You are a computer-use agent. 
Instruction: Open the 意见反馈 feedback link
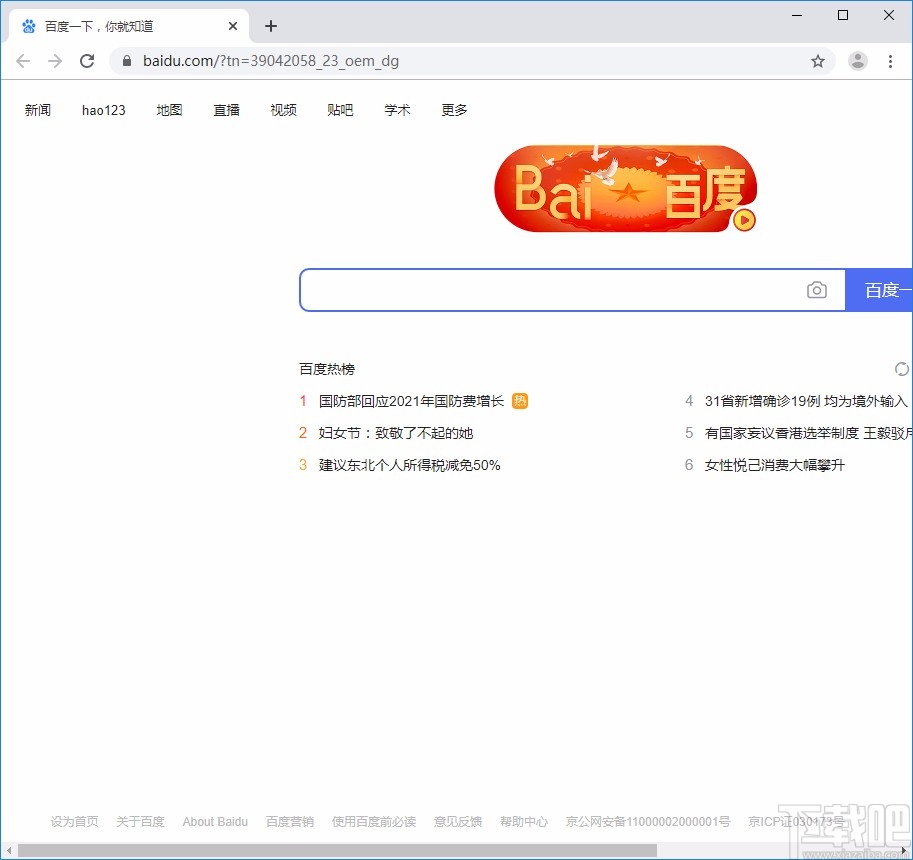pos(457,821)
